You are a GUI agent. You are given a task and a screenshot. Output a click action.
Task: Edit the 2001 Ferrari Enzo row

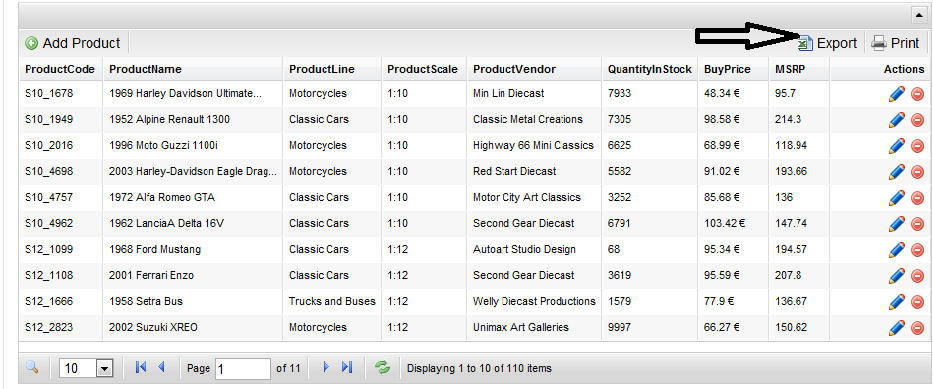[896, 276]
